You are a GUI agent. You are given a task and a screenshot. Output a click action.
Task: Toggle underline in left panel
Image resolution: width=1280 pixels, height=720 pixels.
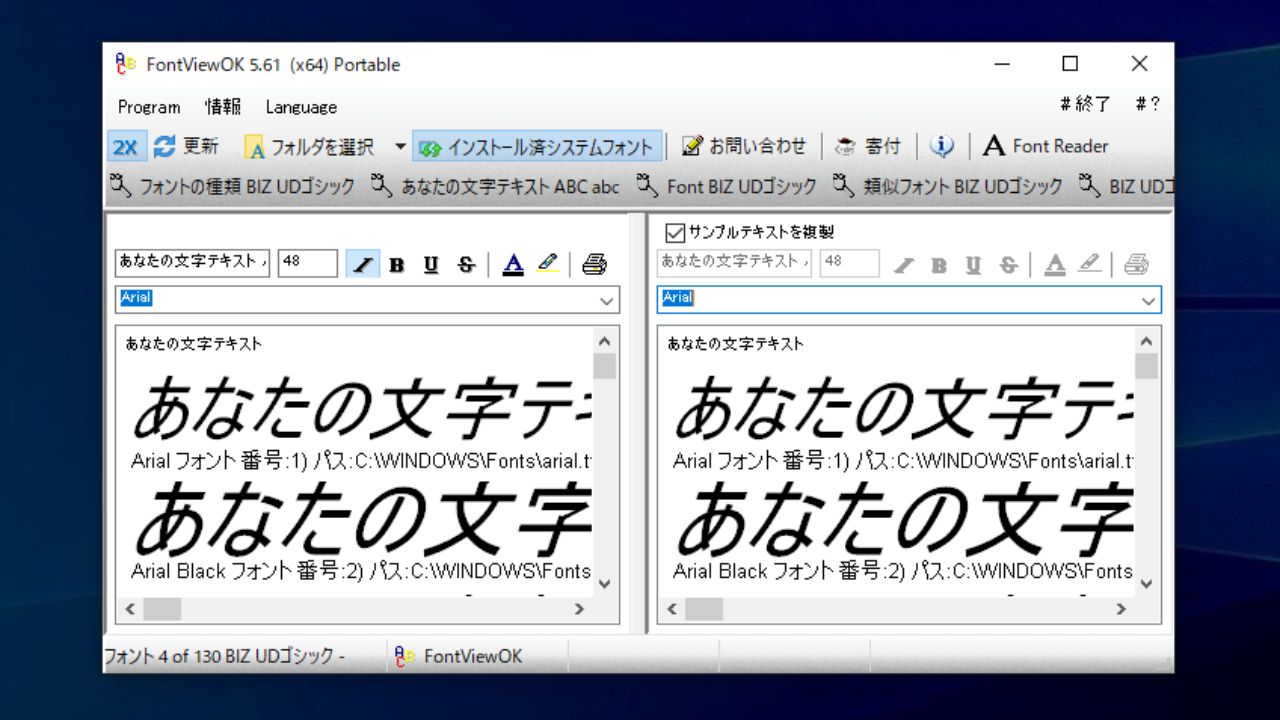pyautogui.click(x=431, y=264)
